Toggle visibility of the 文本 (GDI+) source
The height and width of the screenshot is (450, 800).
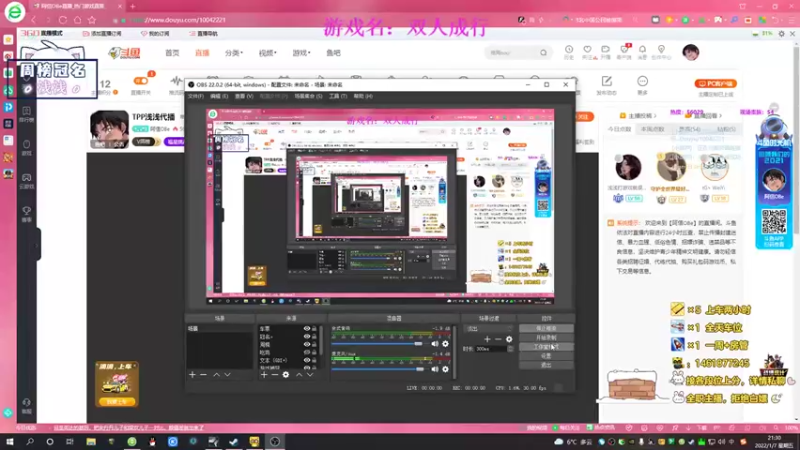pos(307,360)
